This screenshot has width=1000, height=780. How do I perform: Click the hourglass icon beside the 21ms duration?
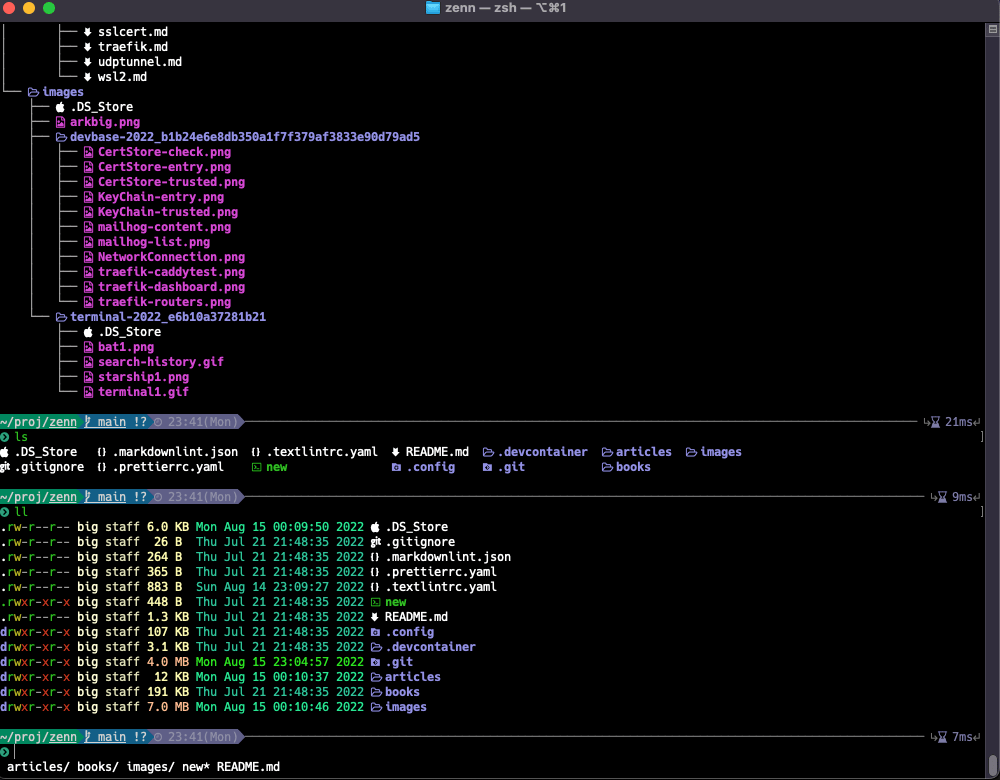click(x=935, y=422)
